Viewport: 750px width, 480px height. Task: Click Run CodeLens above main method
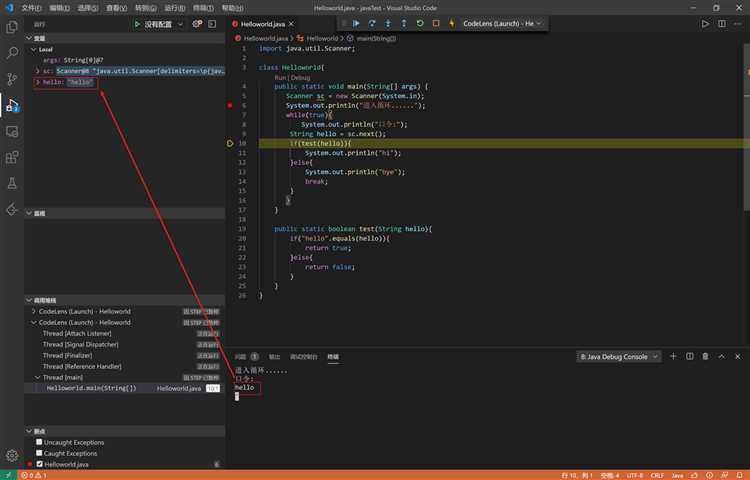point(280,77)
